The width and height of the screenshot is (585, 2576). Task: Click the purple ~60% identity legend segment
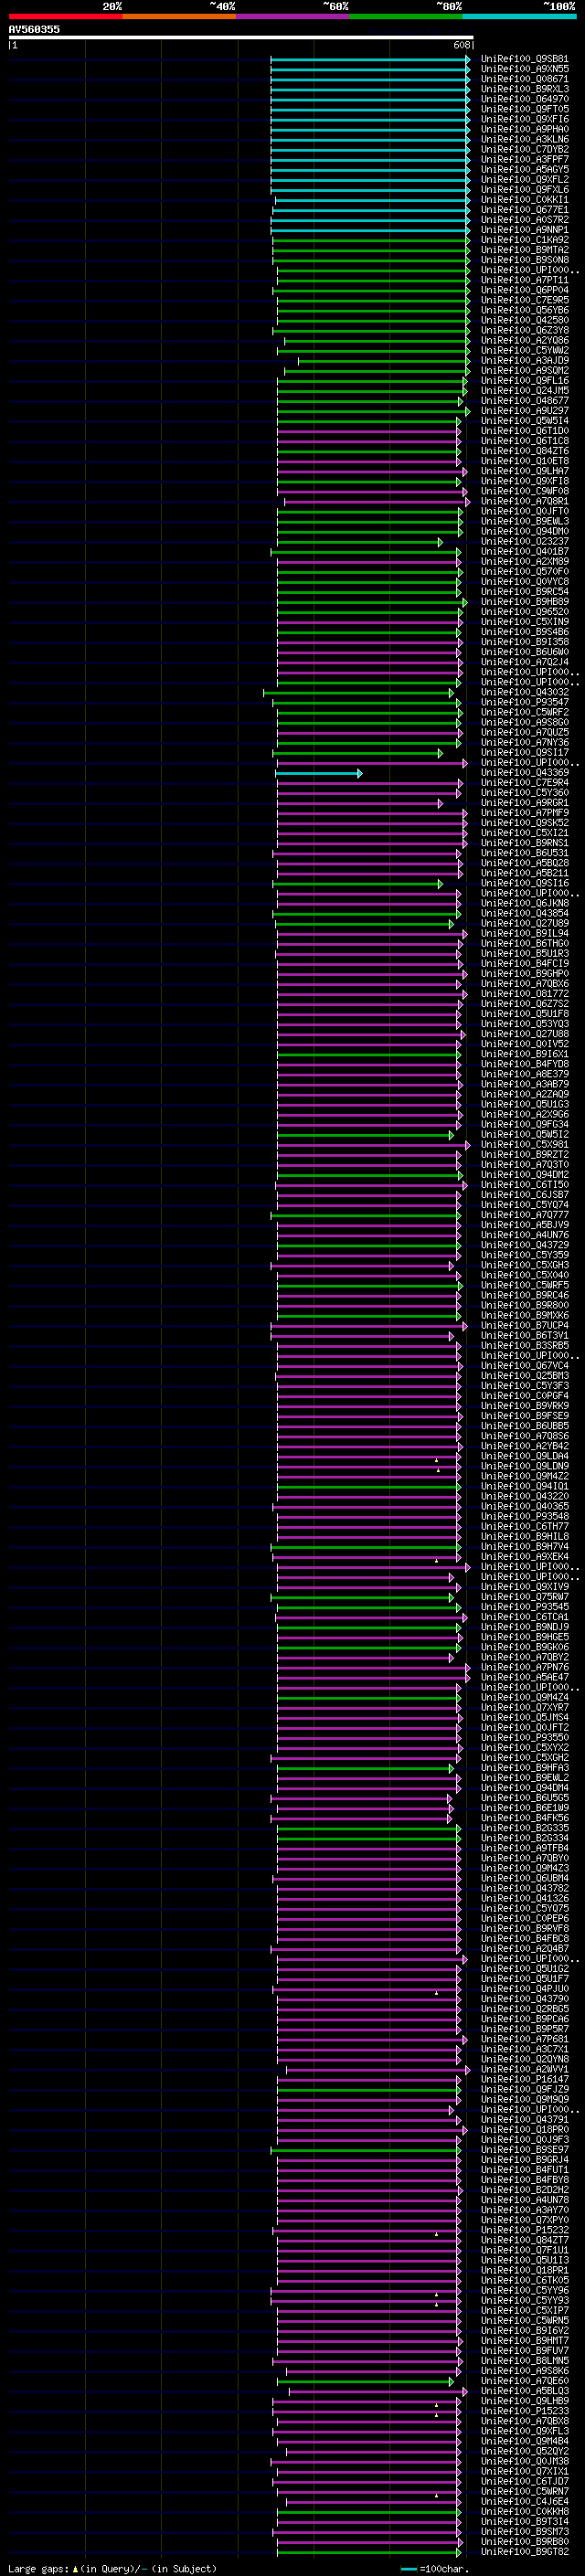pyautogui.click(x=292, y=16)
